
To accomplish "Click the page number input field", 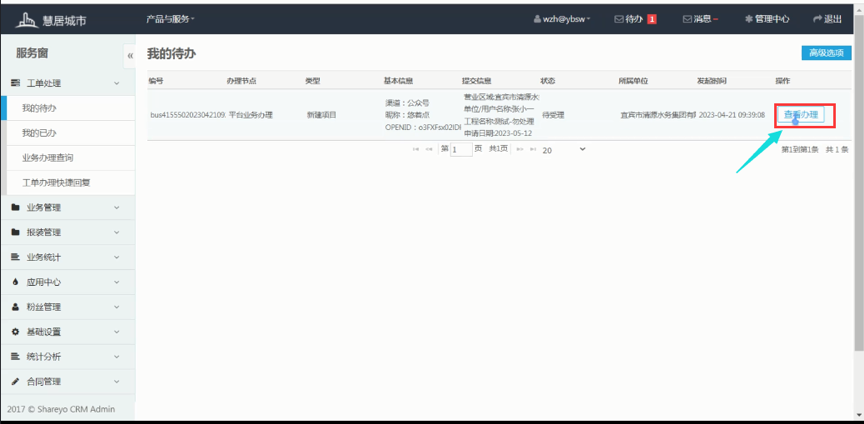I will [x=460, y=149].
